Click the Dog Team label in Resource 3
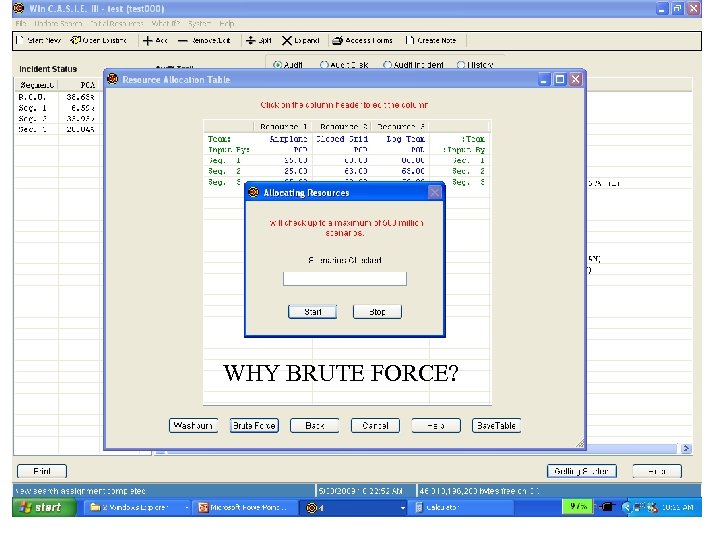Viewport: 720px width, 540px height. pos(405,139)
